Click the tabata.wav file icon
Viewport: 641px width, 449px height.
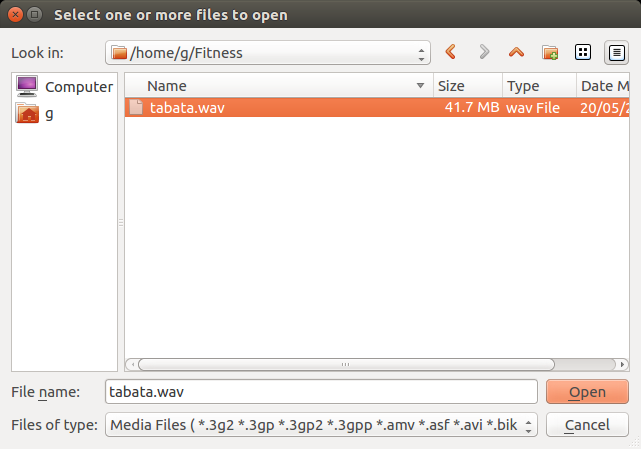tap(137, 107)
